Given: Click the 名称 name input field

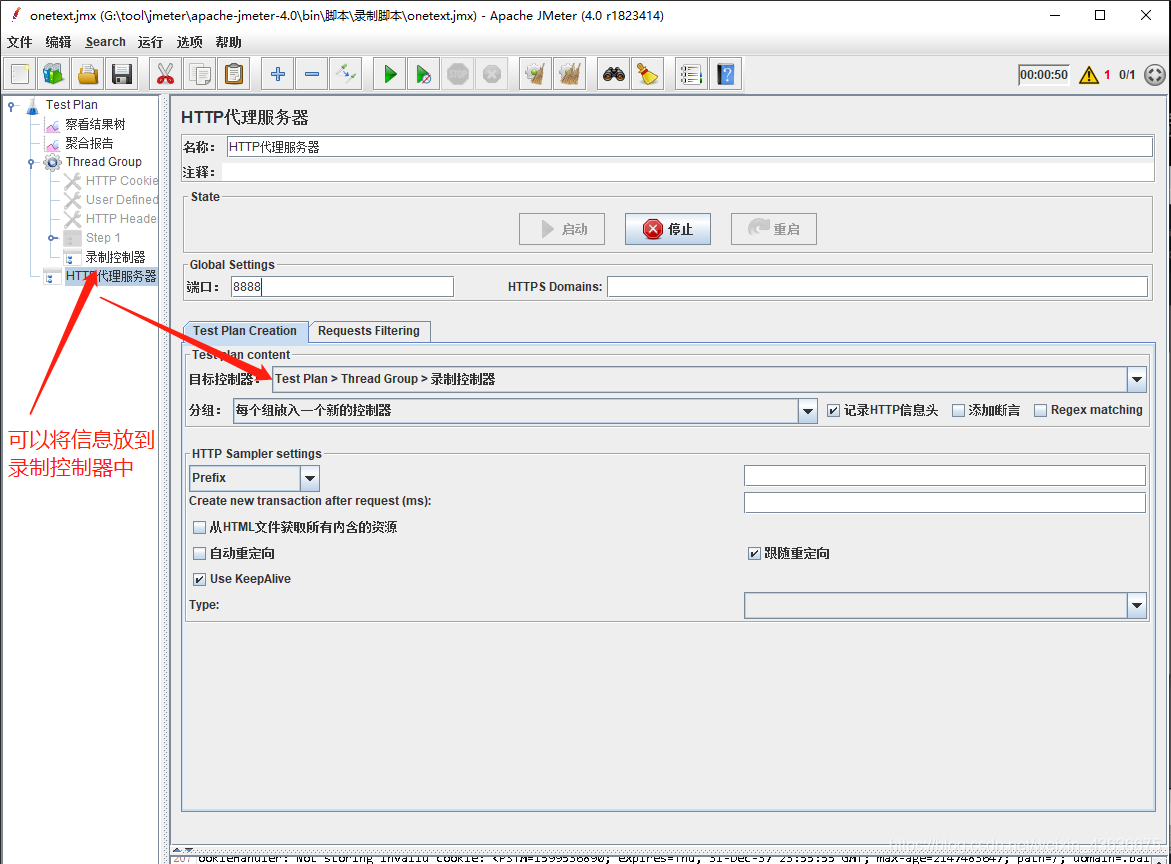Looking at the screenshot, I should (x=689, y=147).
